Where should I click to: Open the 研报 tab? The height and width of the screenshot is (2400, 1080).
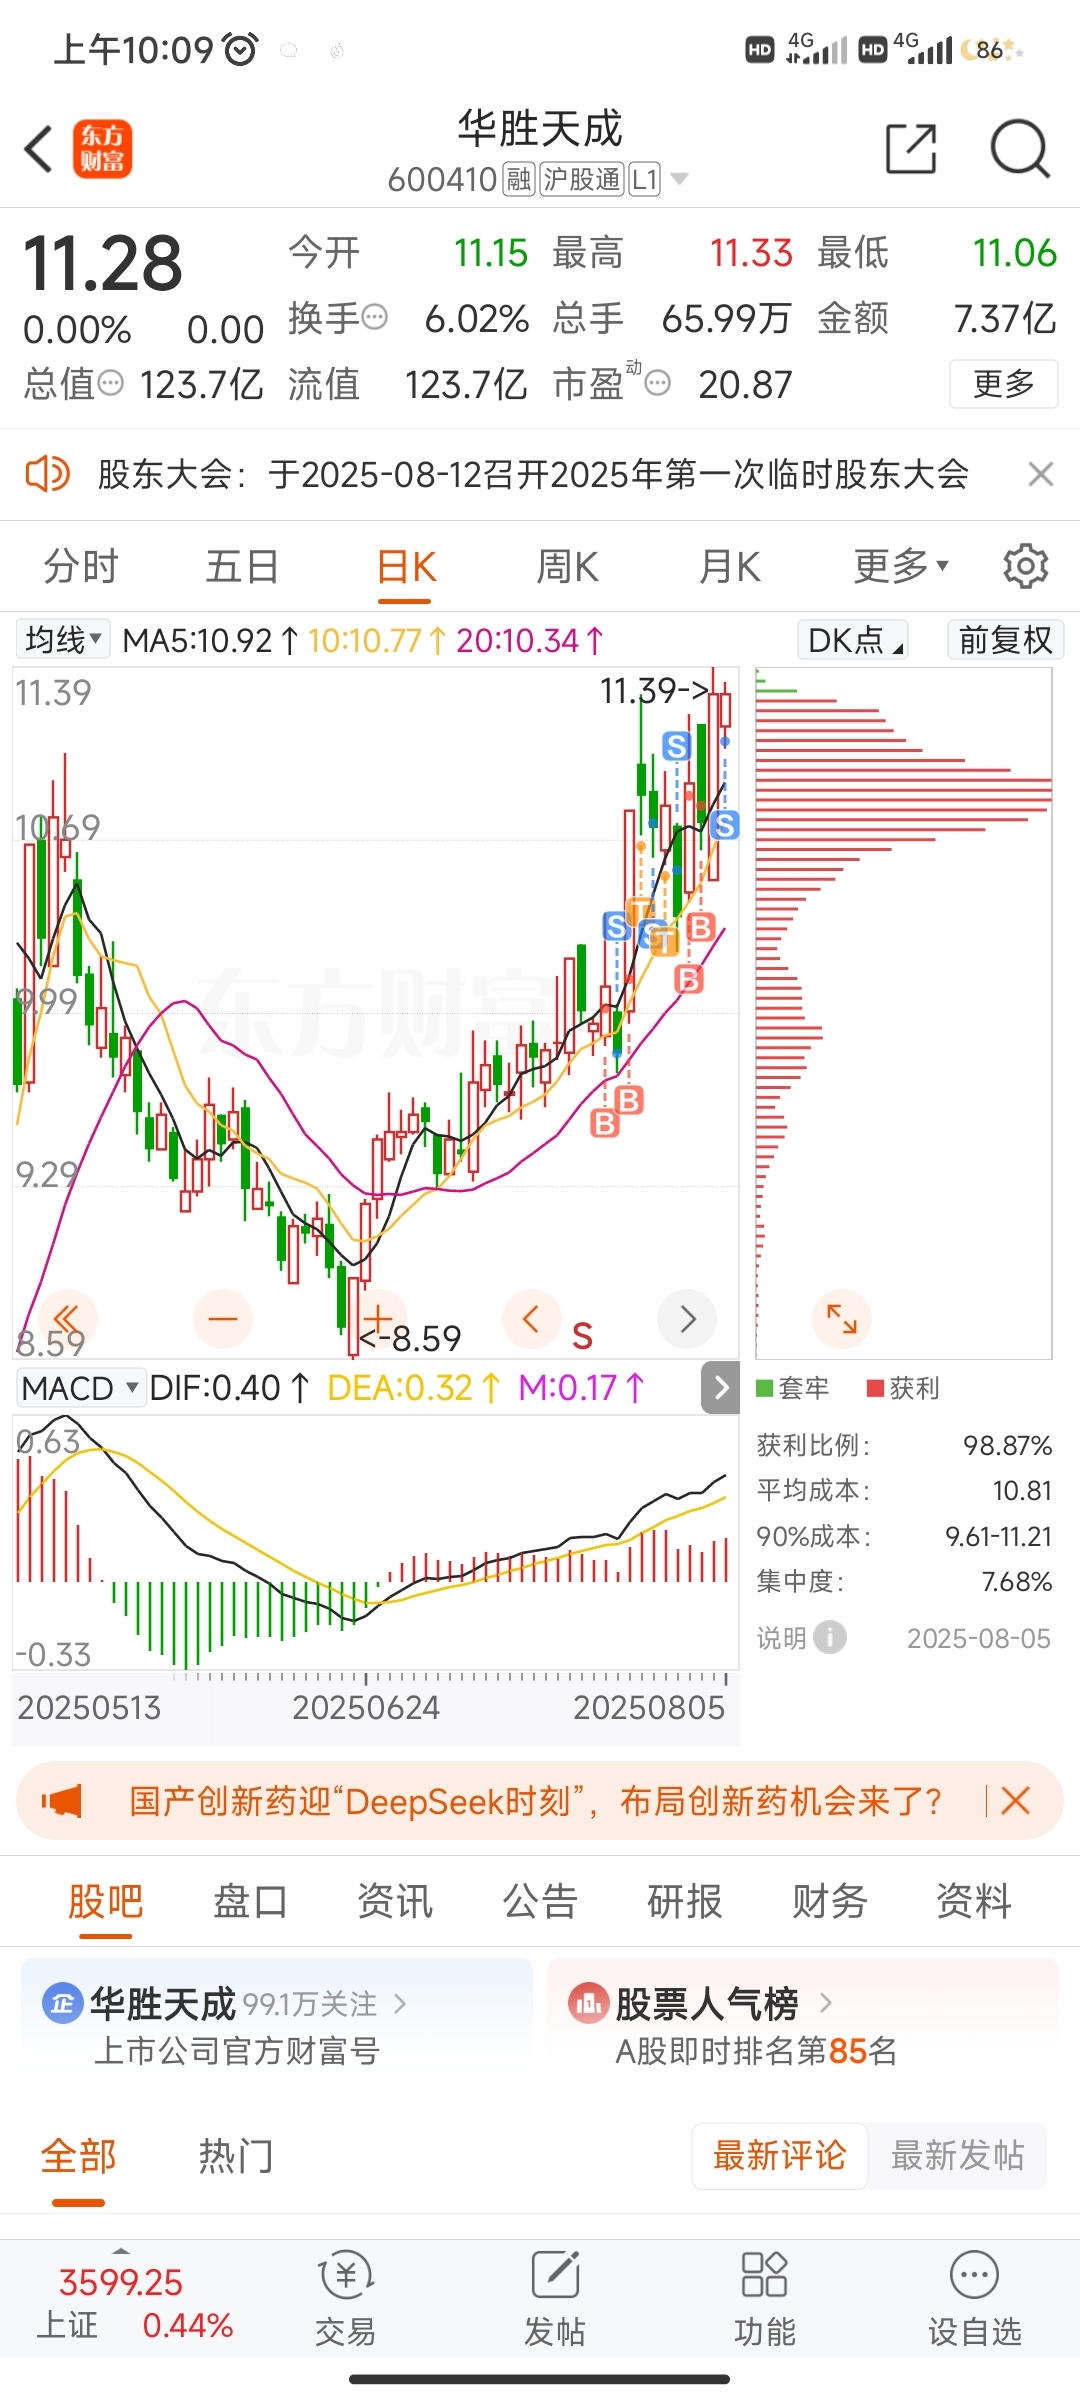(x=685, y=1901)
